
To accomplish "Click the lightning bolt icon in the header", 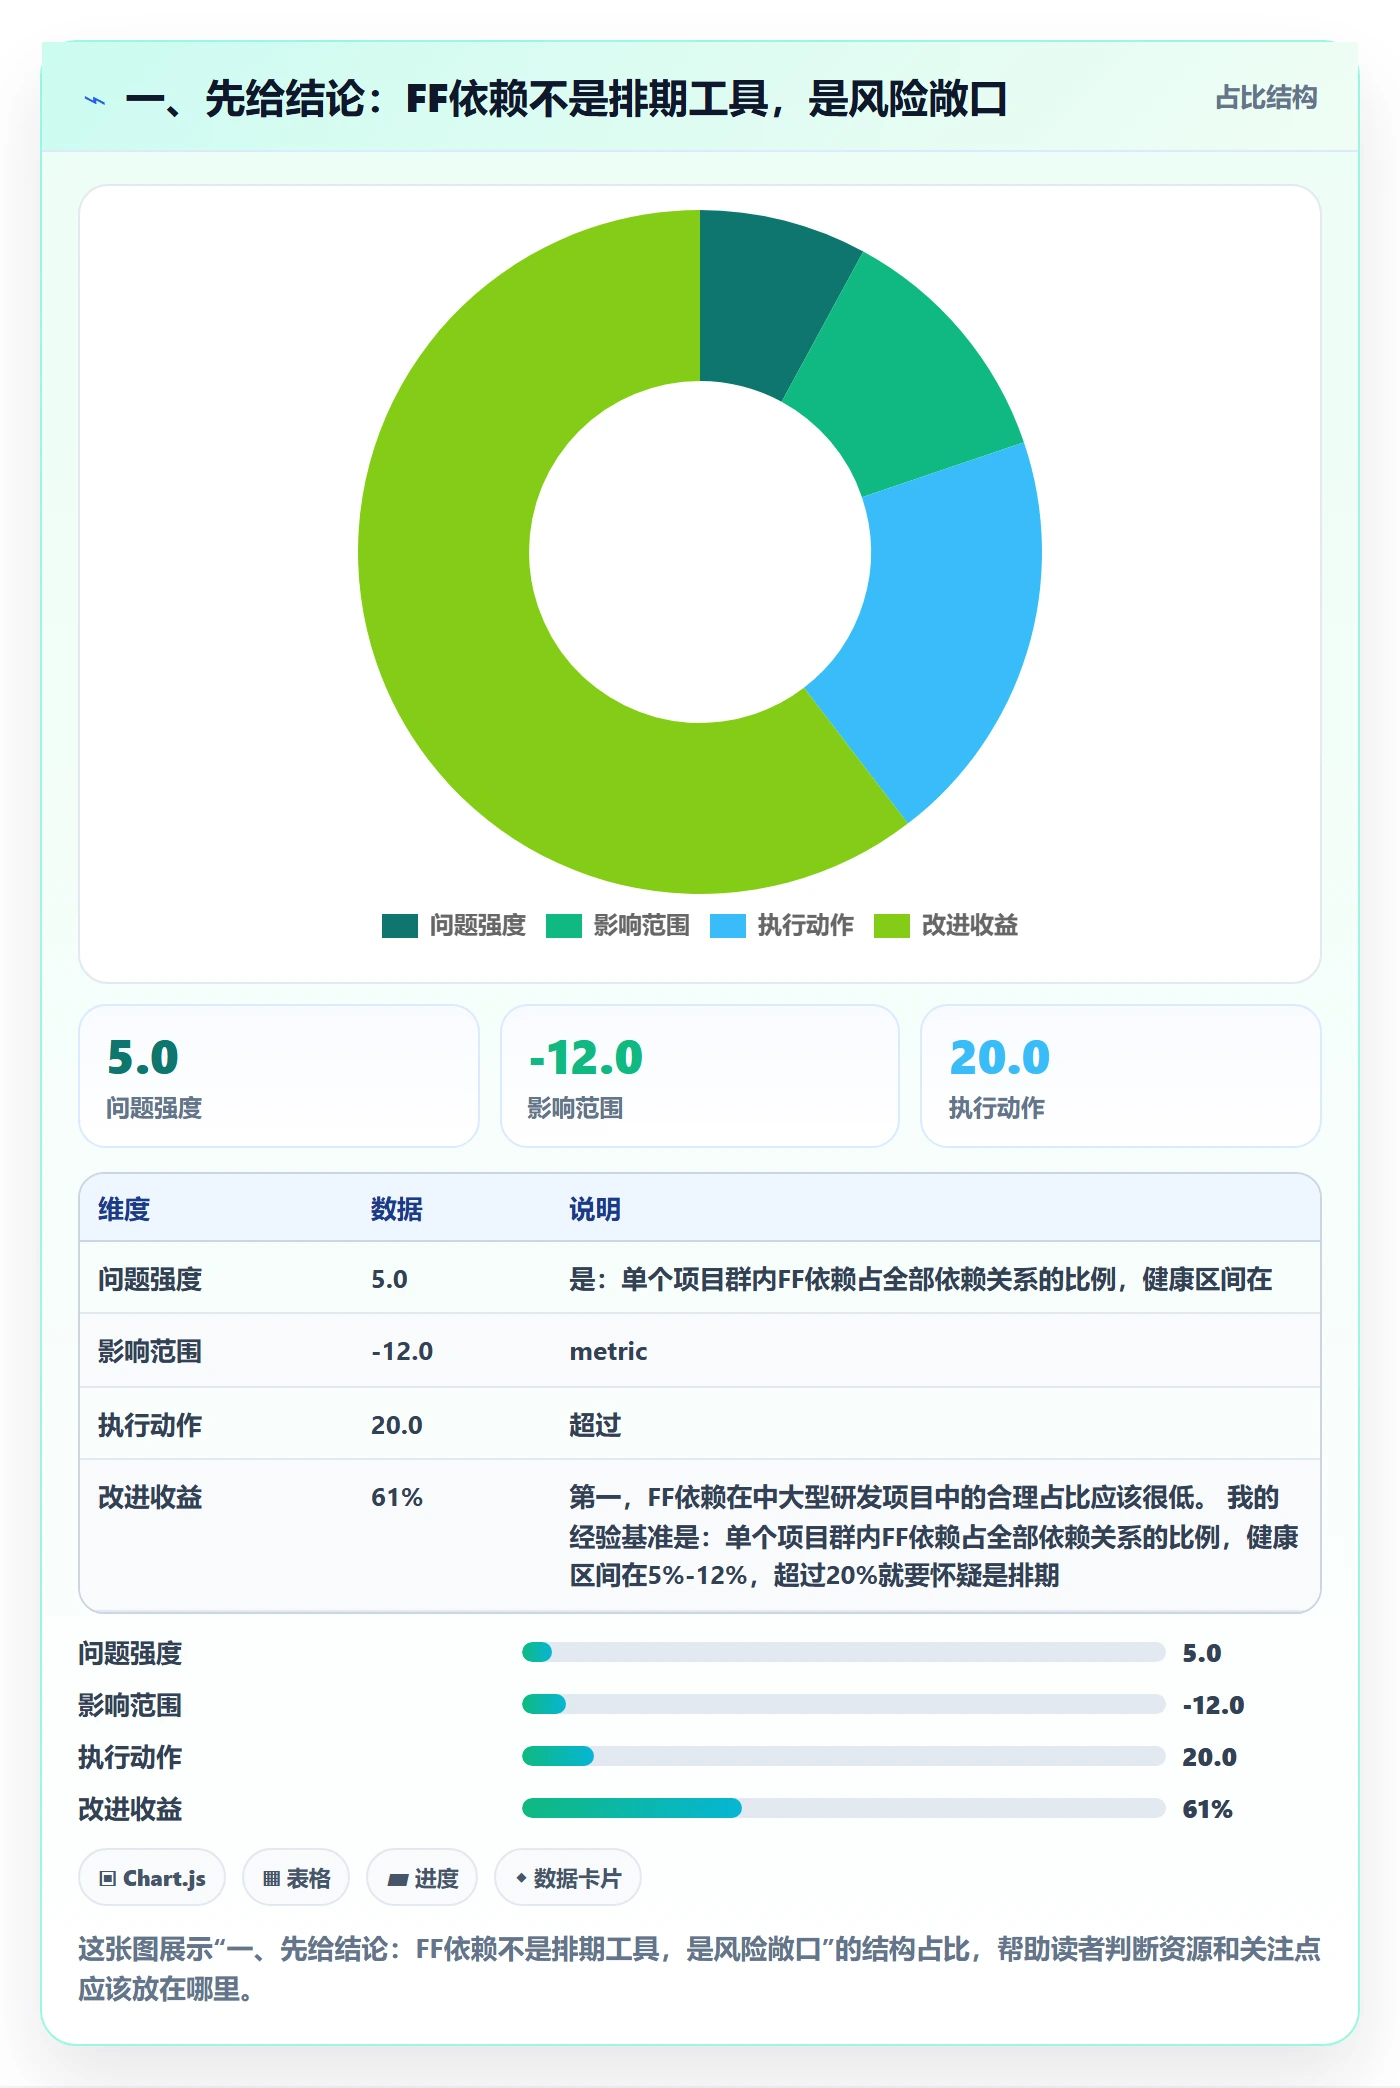I will pyautogui.click(x=95, y=100).
